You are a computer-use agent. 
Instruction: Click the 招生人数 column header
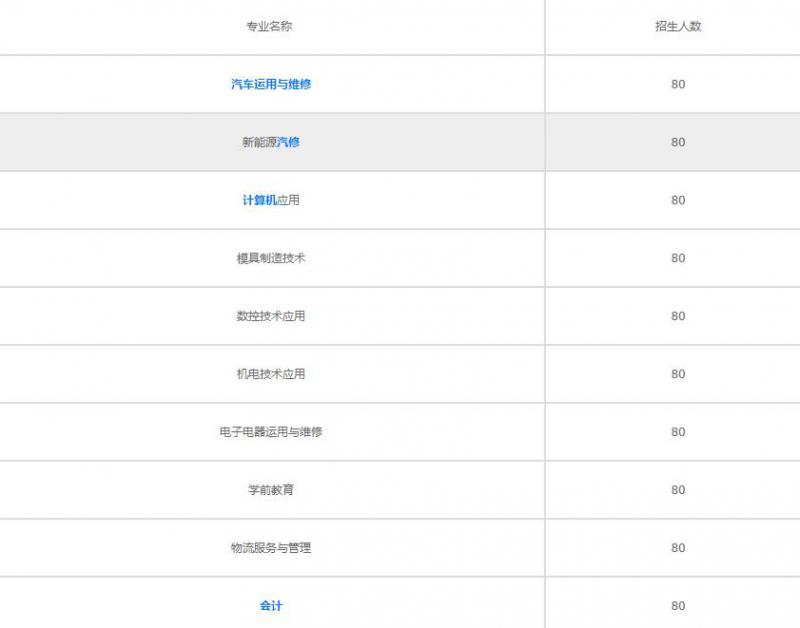pos(678,26)
